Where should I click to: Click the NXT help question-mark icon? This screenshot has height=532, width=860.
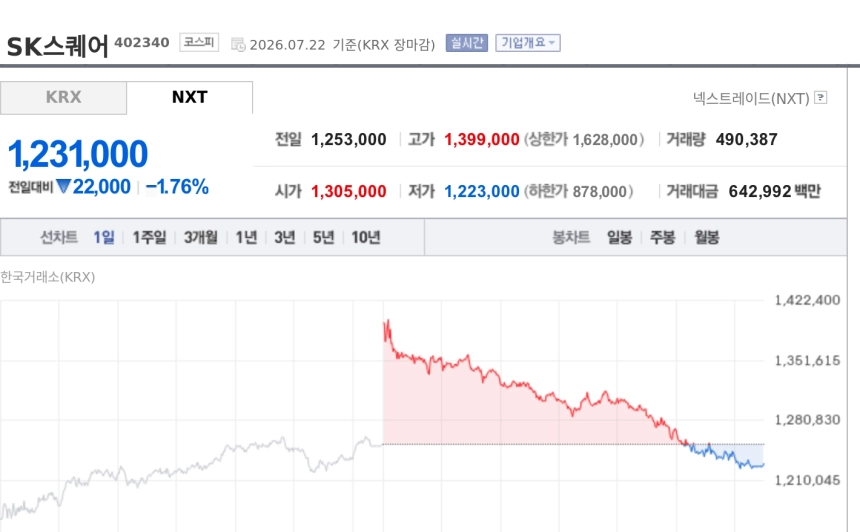(821, 98)
